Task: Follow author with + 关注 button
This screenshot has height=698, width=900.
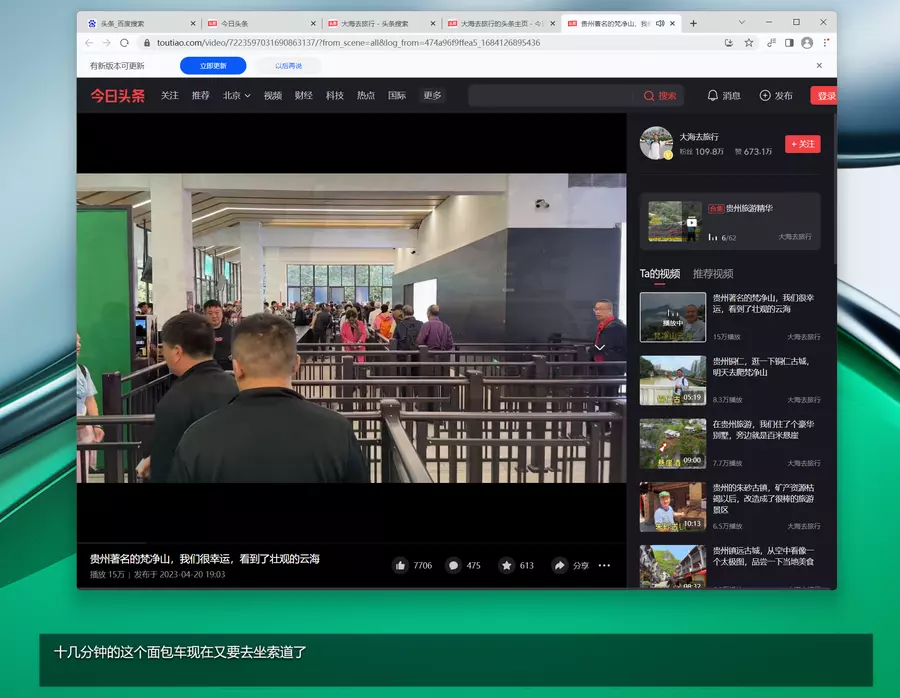Action: [802, 144]
